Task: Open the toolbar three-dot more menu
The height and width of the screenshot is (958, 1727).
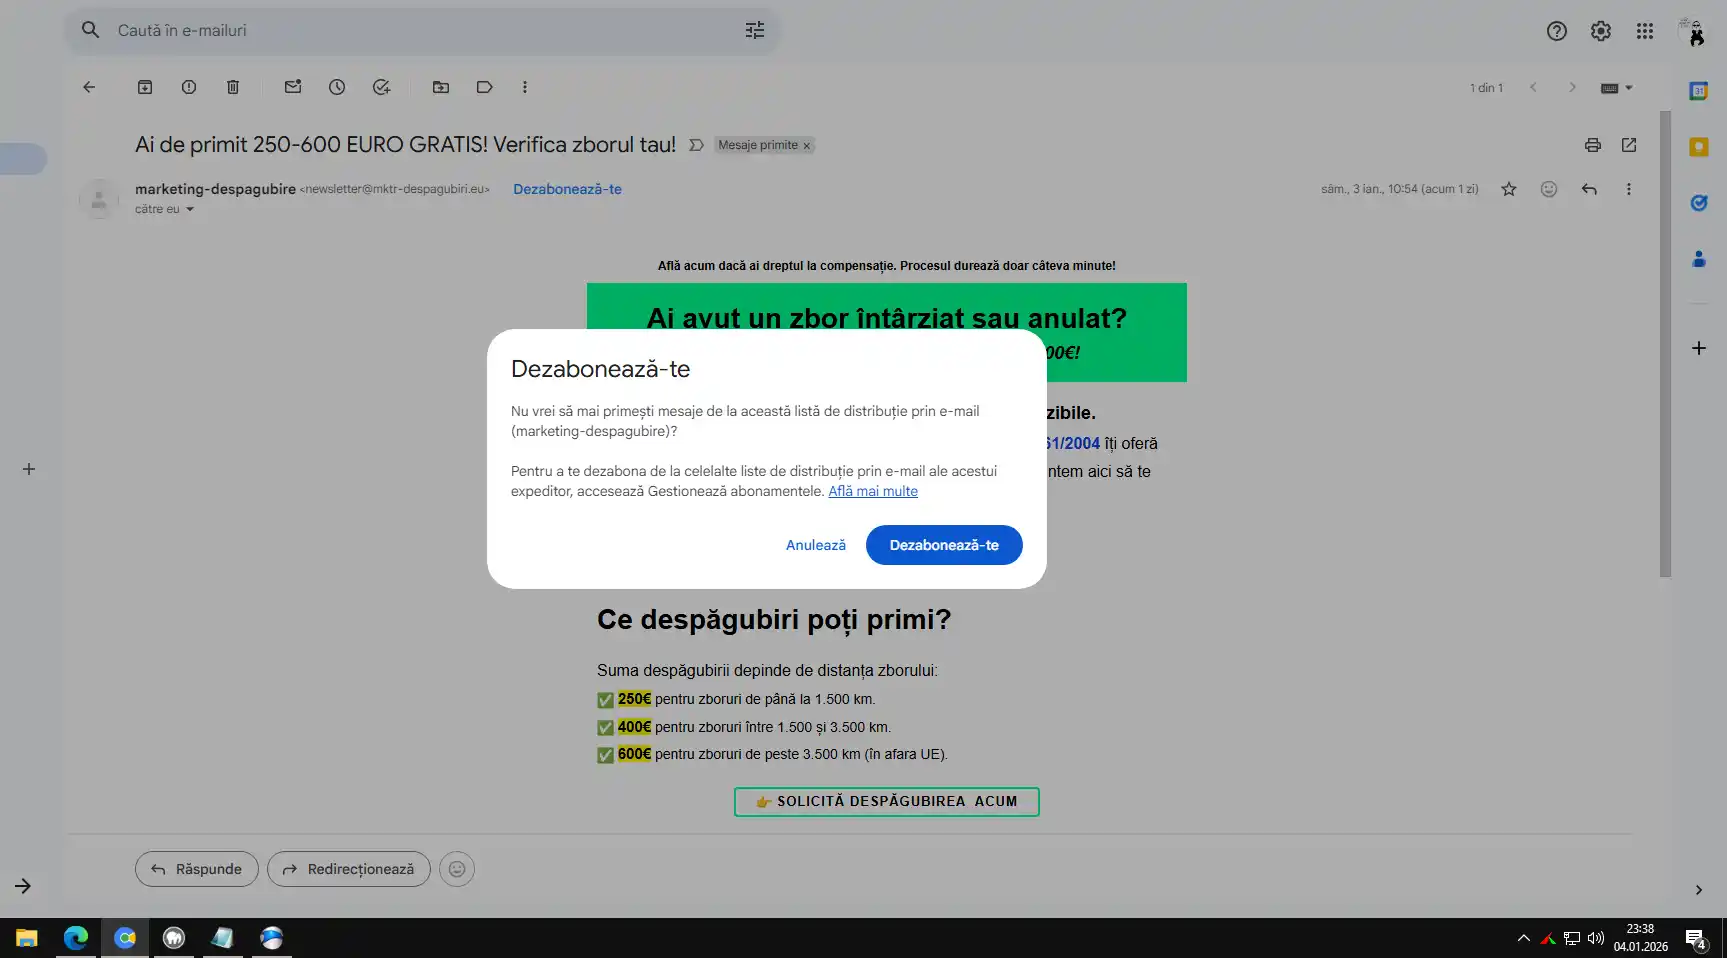Action: [524, 87]
